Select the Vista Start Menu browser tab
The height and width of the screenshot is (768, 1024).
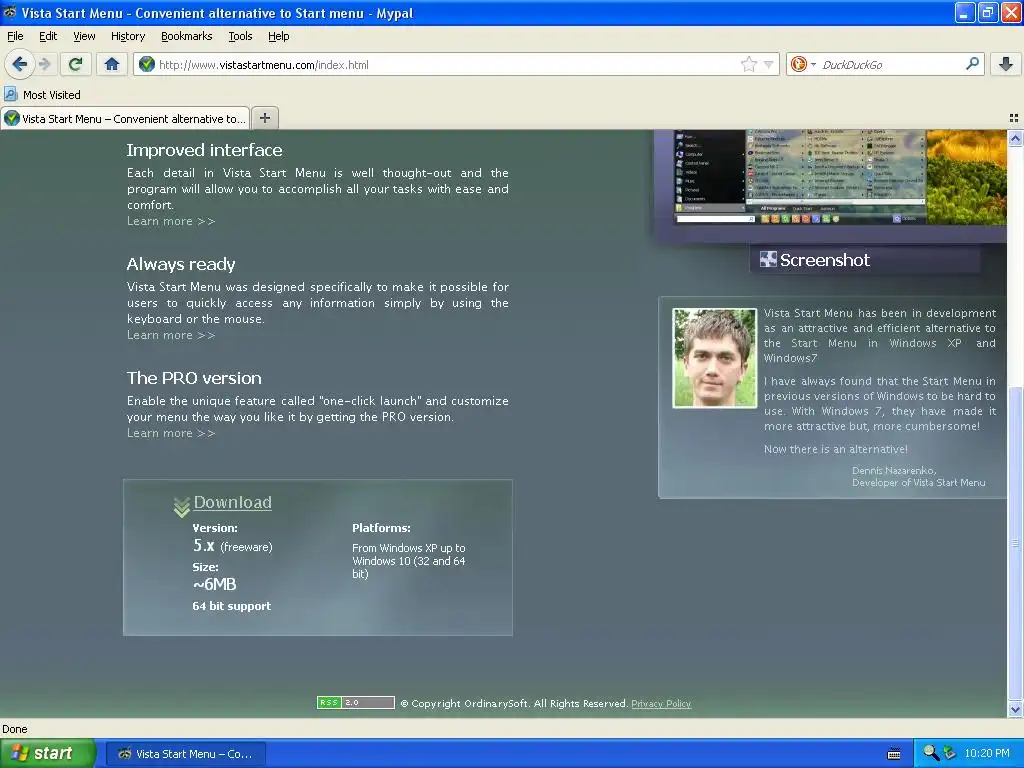click(x=125, y=118)
